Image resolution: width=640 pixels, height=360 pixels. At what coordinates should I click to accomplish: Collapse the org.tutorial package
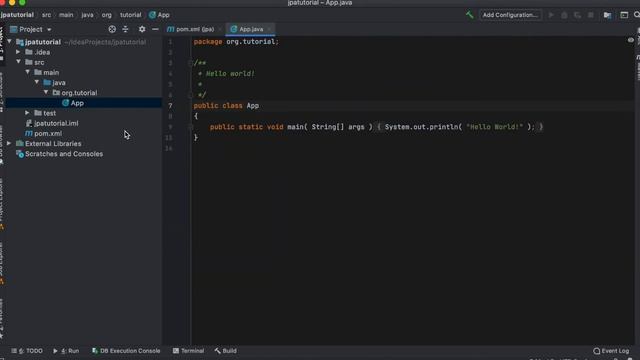46,93
